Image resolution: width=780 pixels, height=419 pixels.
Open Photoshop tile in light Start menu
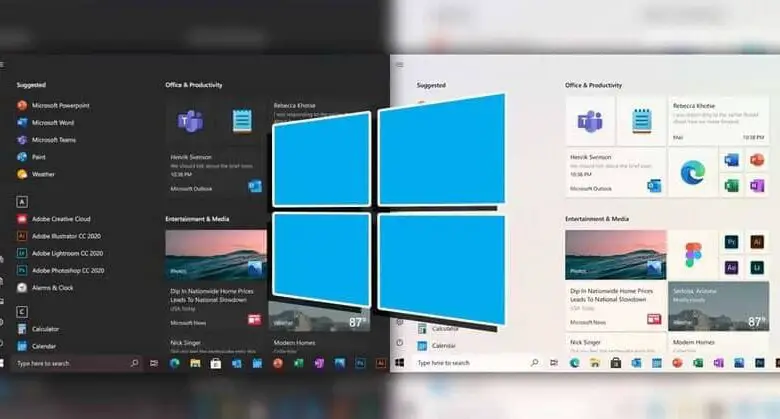731,242
